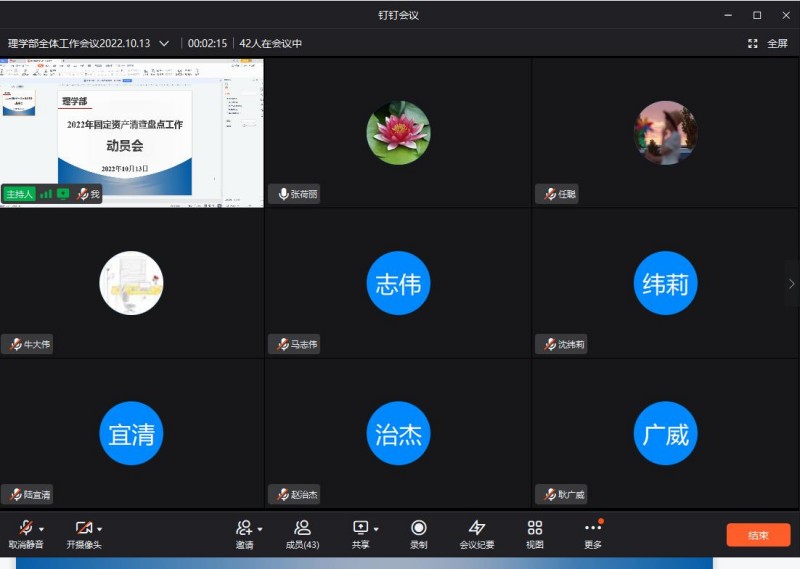Expand meeting info chevron next to meeting title
Screen dimensions: 800x569
(164, 44)
